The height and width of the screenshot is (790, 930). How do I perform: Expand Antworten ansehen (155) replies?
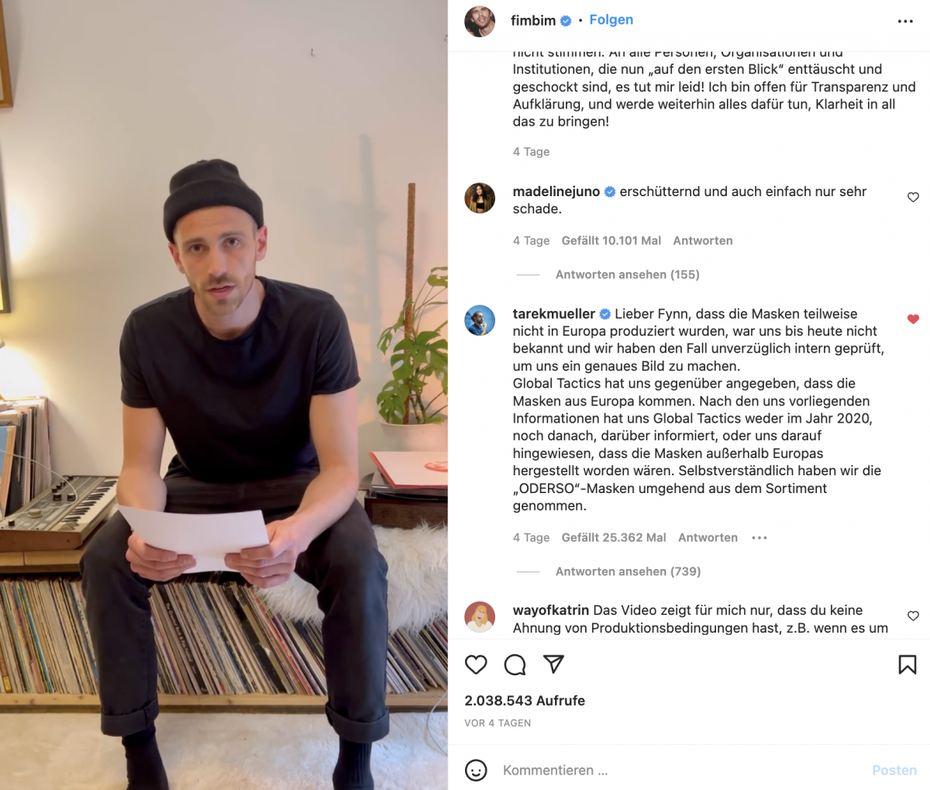pos(628,275)
